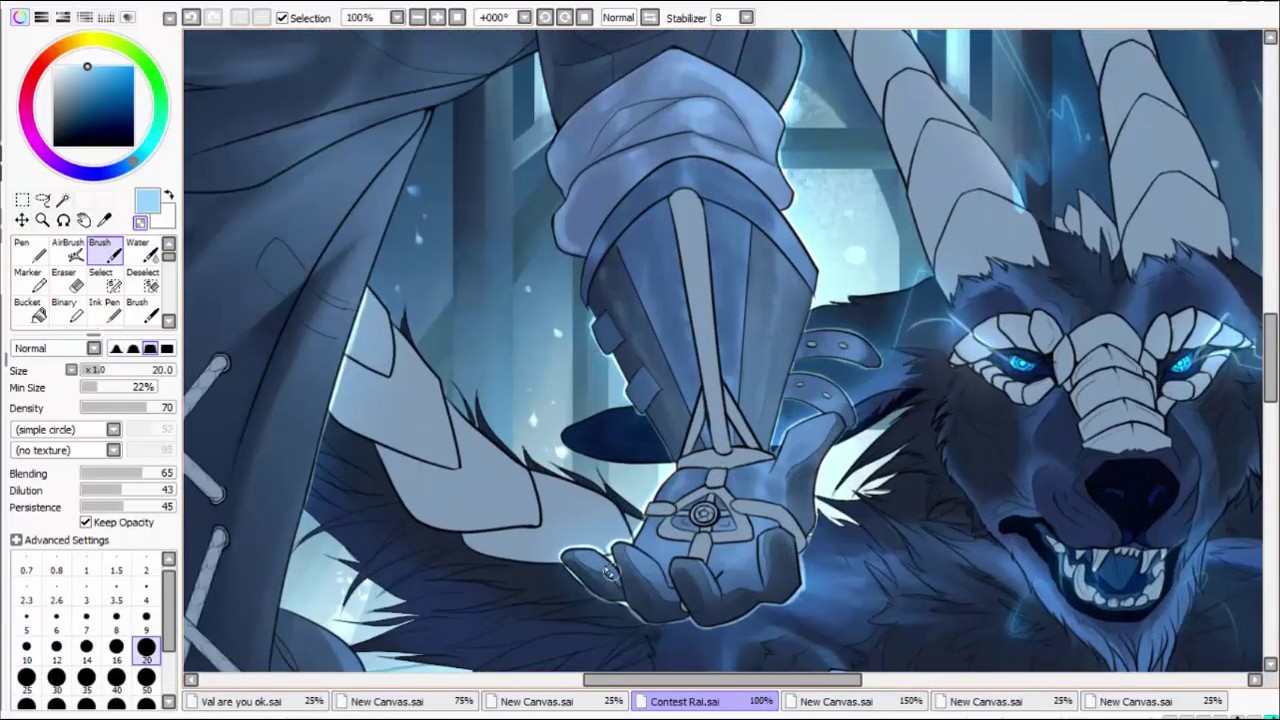Select the rectangular selection tool
The image size is (1280, 720).
pos(22,200)
